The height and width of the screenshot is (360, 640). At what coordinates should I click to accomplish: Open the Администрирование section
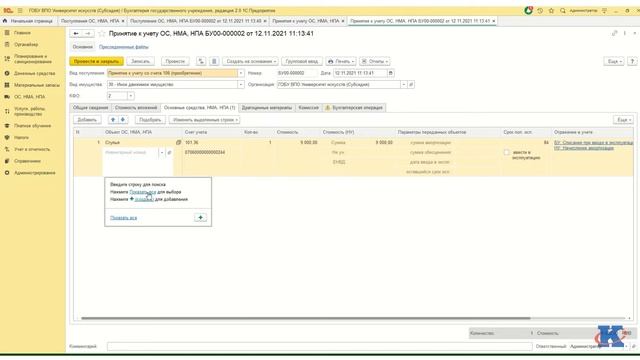coord(34,173)
